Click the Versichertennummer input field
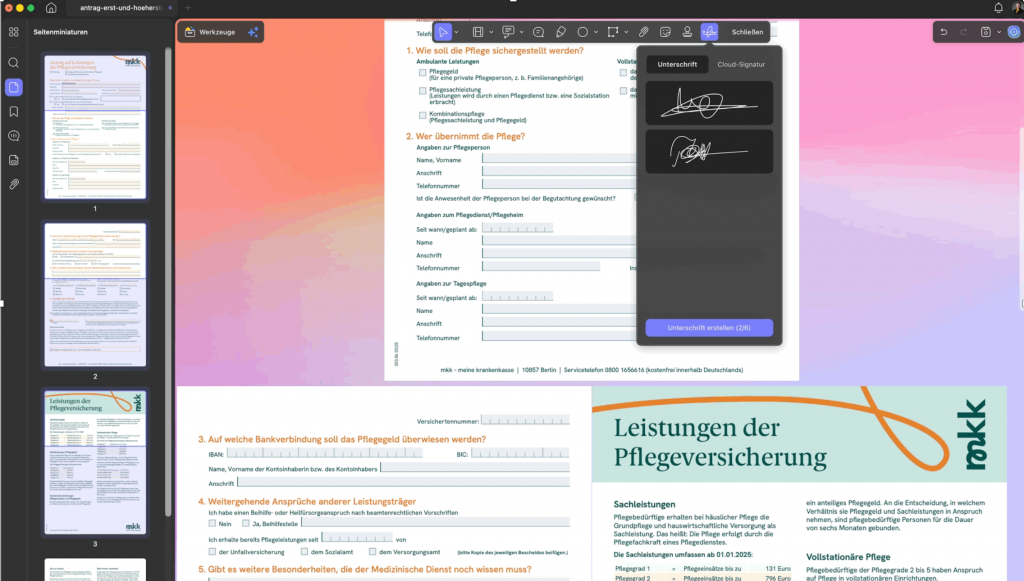The image size is (1024, 581). (x=525, y=420)
